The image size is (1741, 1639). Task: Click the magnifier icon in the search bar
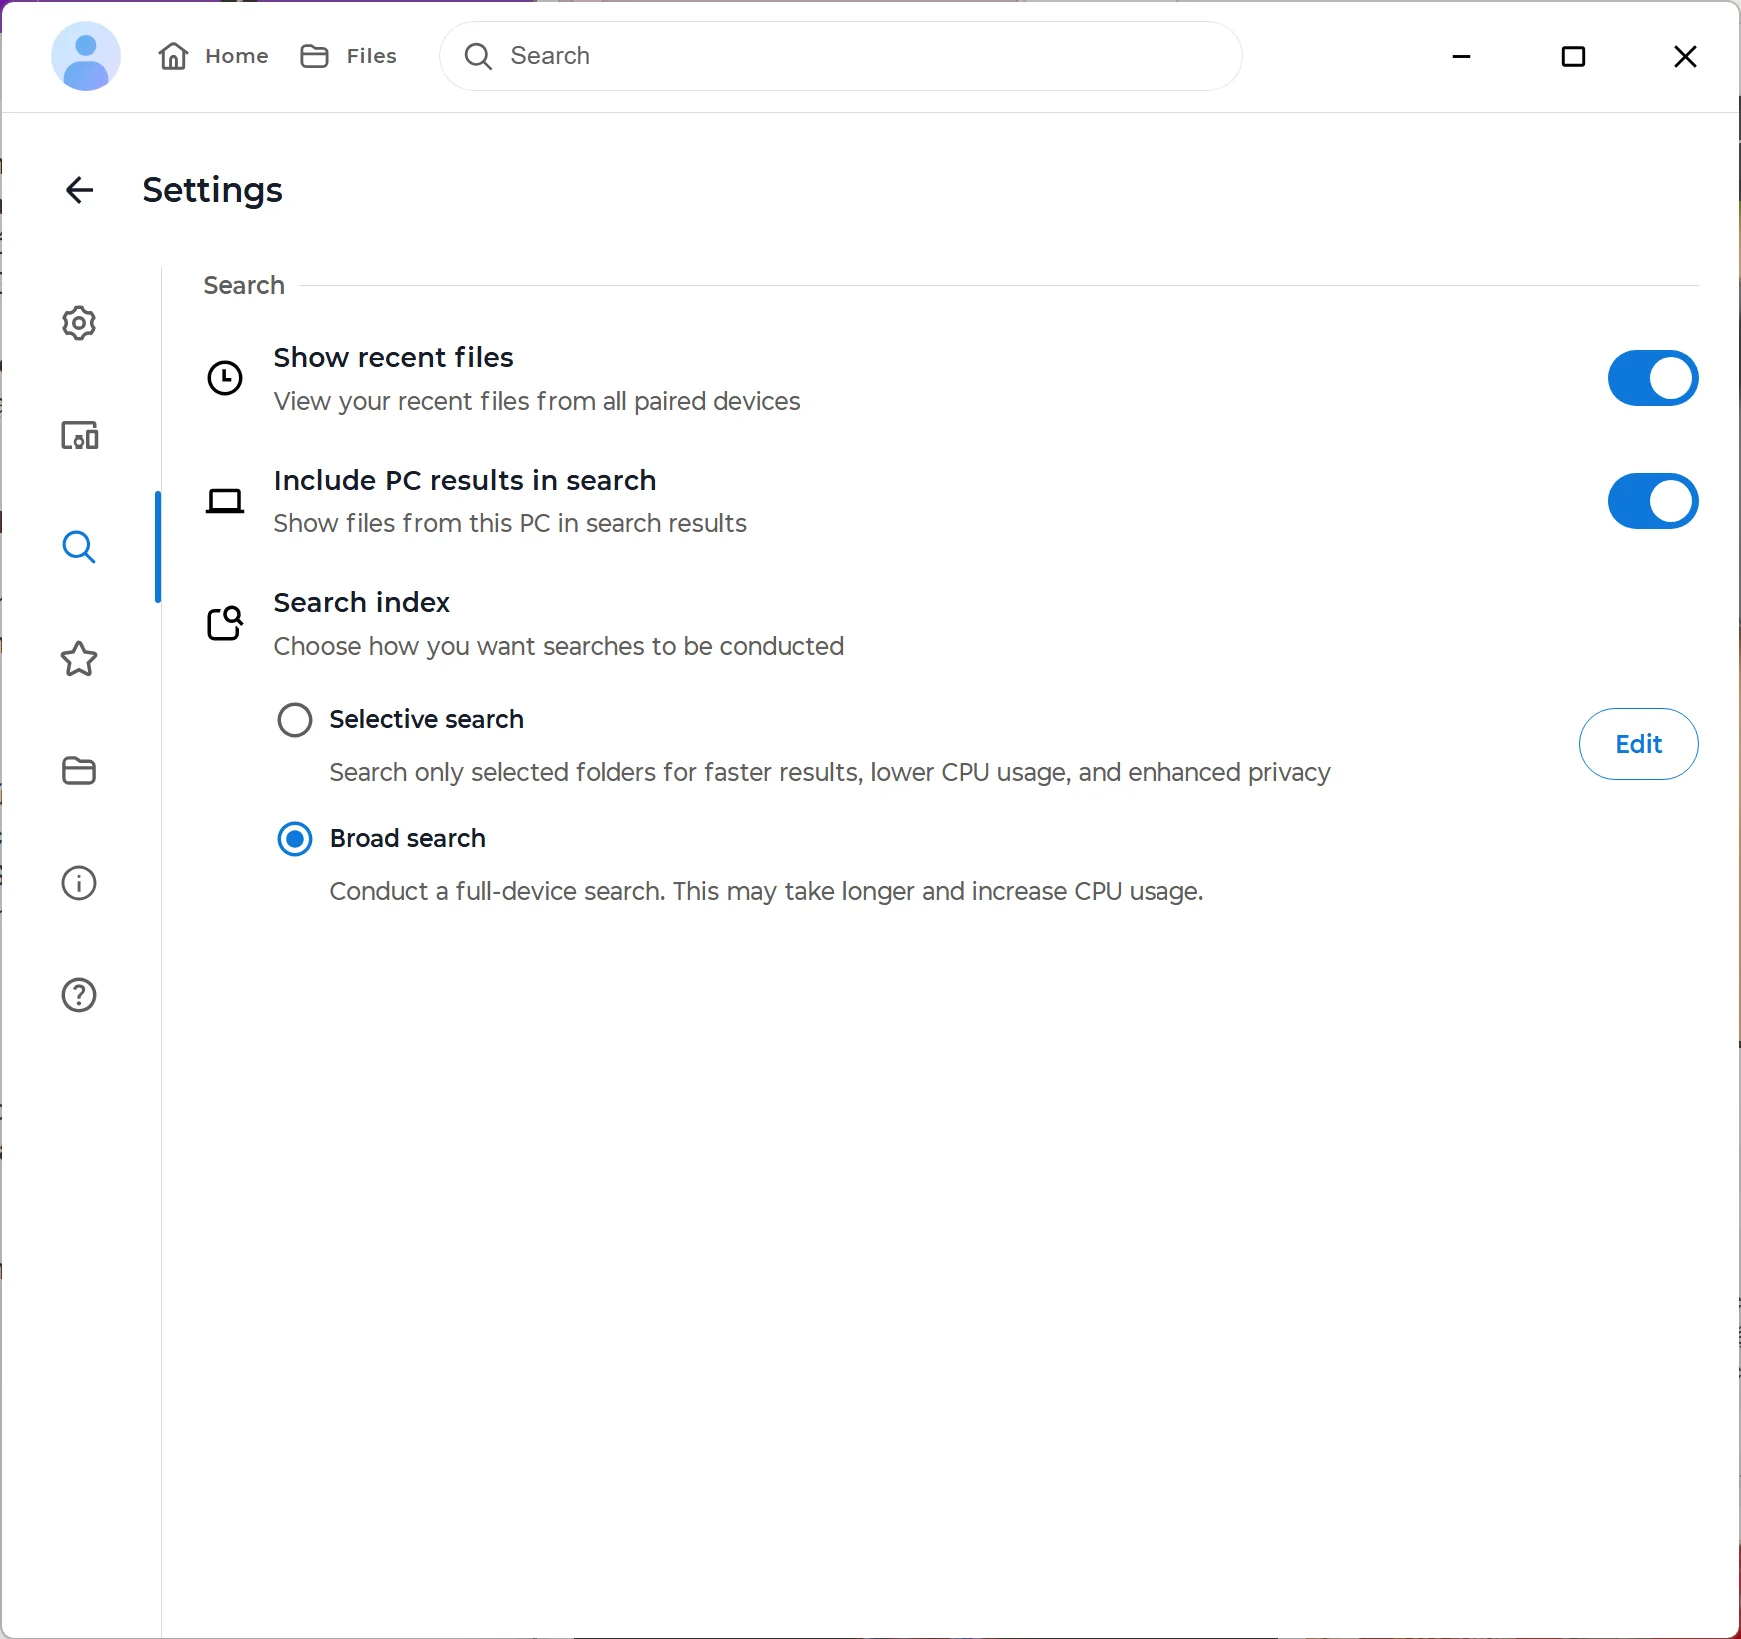point(478,56)
